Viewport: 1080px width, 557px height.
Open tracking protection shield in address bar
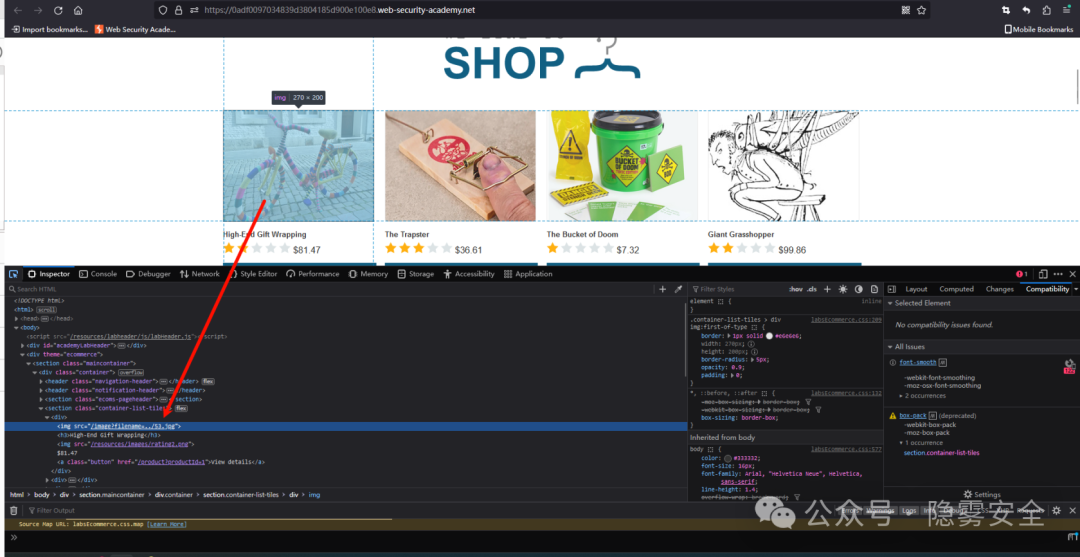click(x=163, y=10)
